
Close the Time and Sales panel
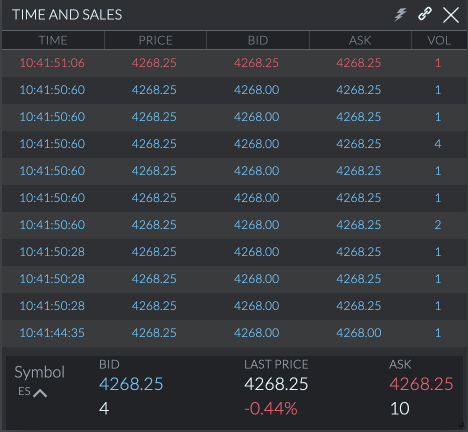[x=451, y=15]
